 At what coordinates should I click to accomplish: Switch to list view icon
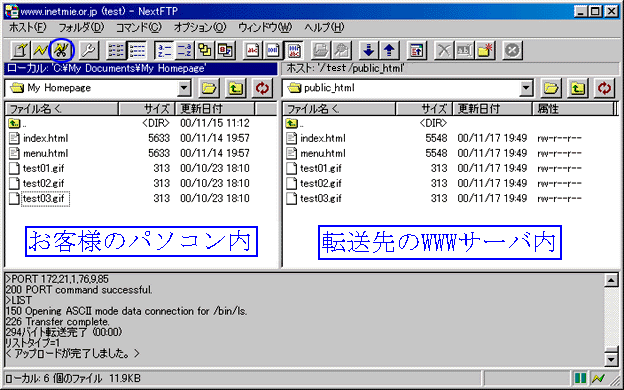(117, 51)
